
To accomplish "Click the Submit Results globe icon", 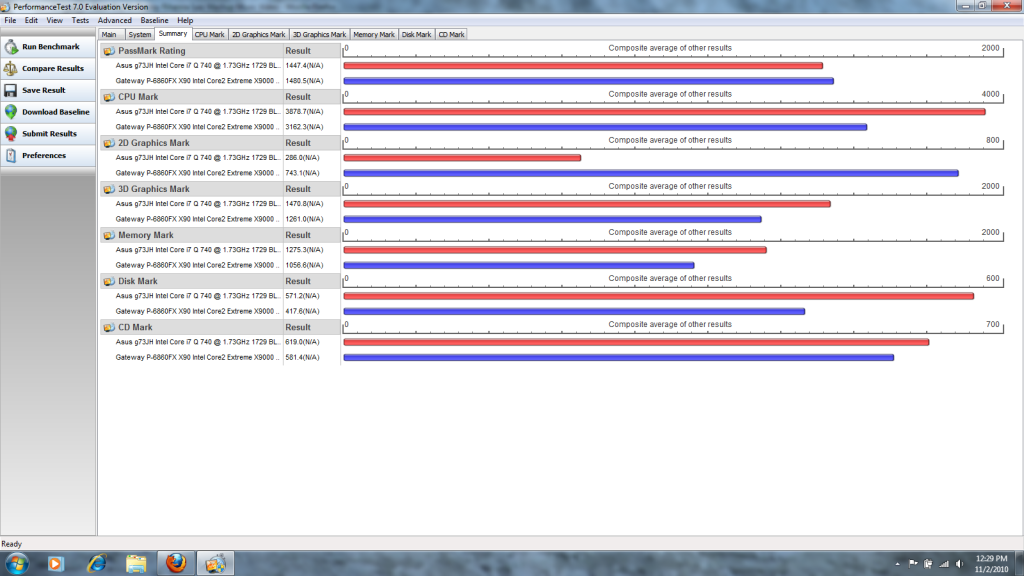I will tap(11, 133).
